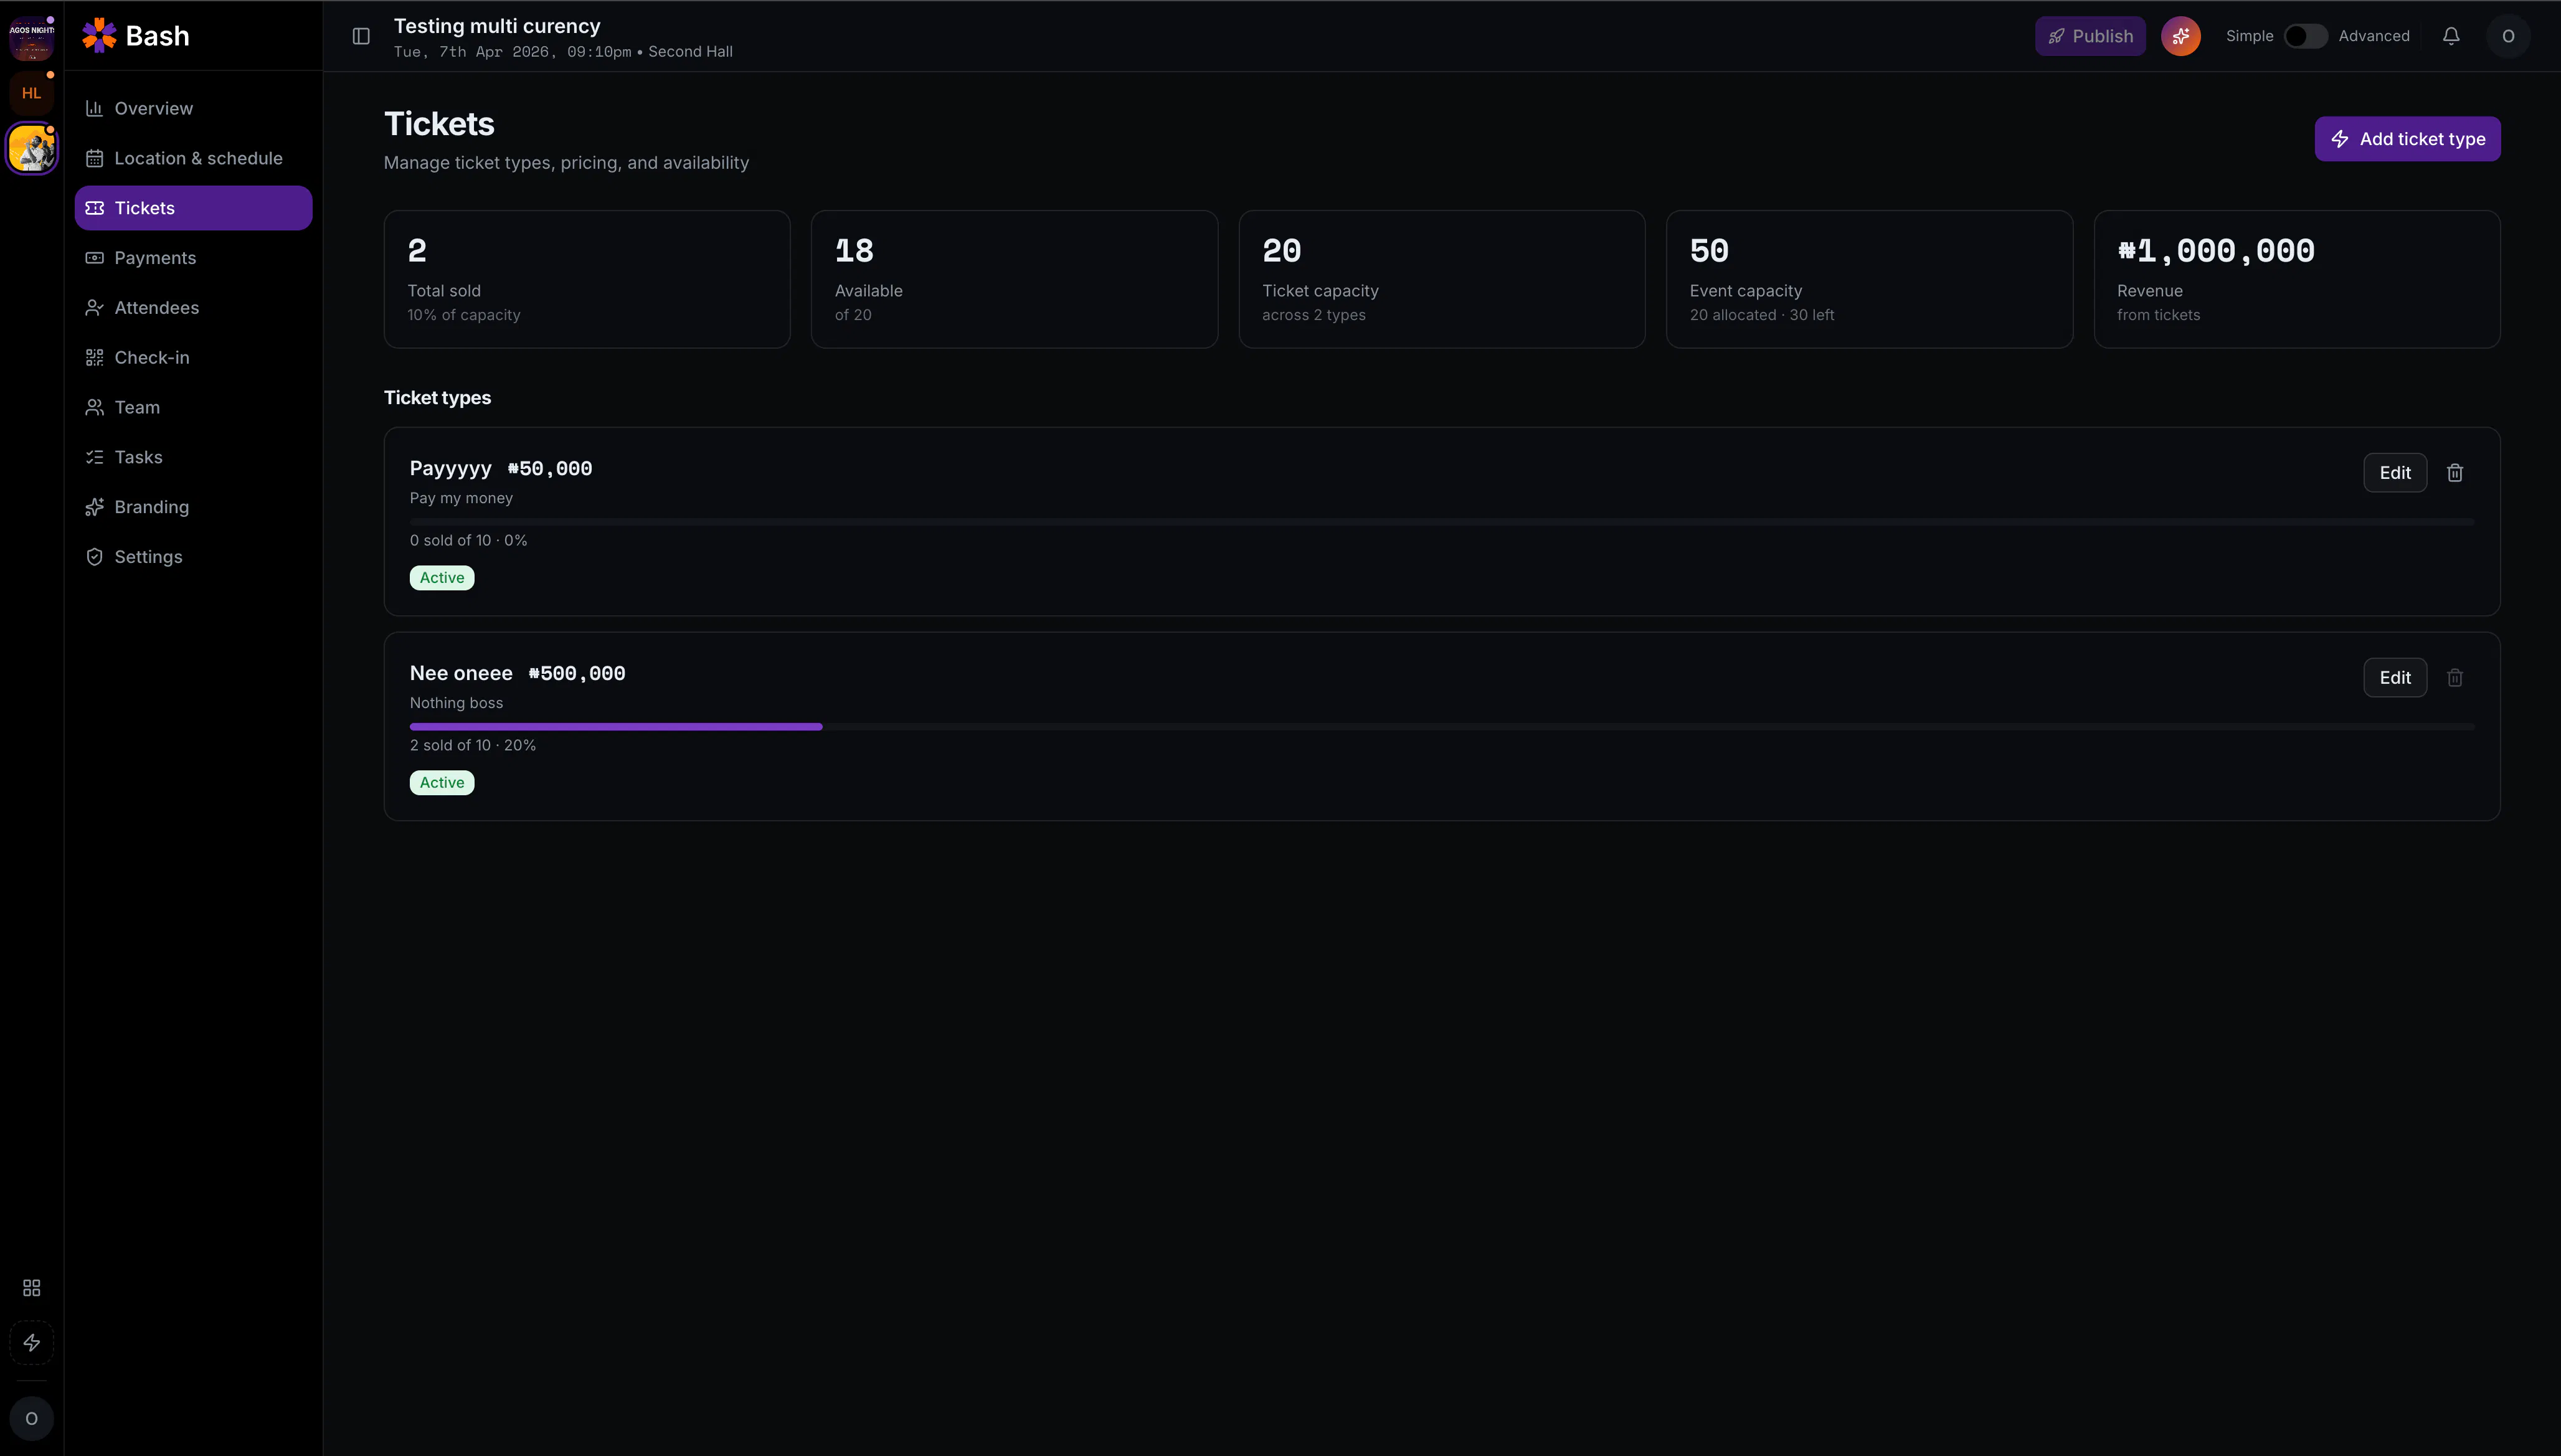Click the Active badge on Payyyyy ticket
The height and width of the screenshot is (1456, 2561).
click(442, 578)
